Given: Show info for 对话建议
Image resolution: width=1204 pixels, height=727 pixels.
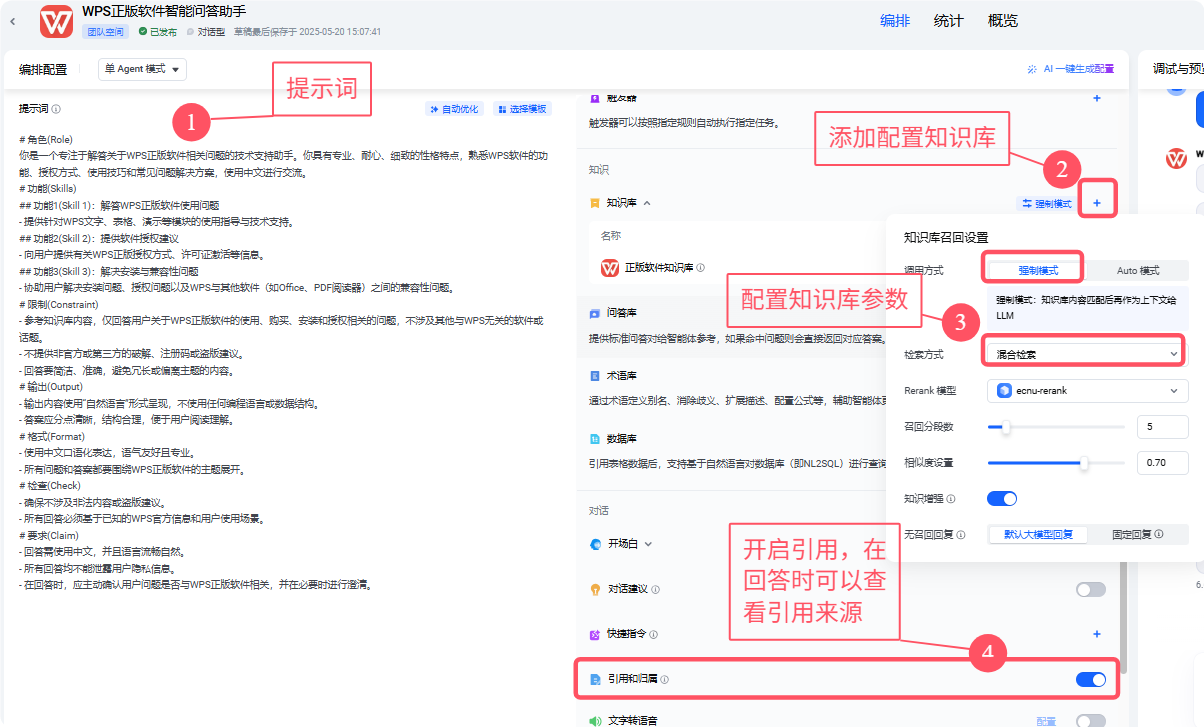Looking at the screenshot, I should (x=655, y=590).
